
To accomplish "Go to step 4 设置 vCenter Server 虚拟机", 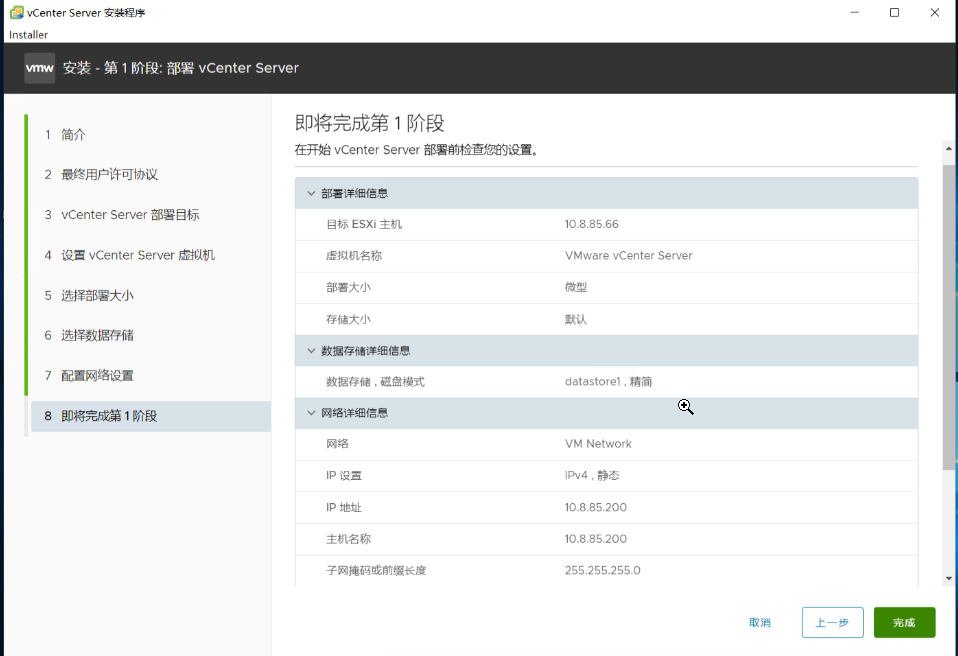I will click(x=130, y=255).
